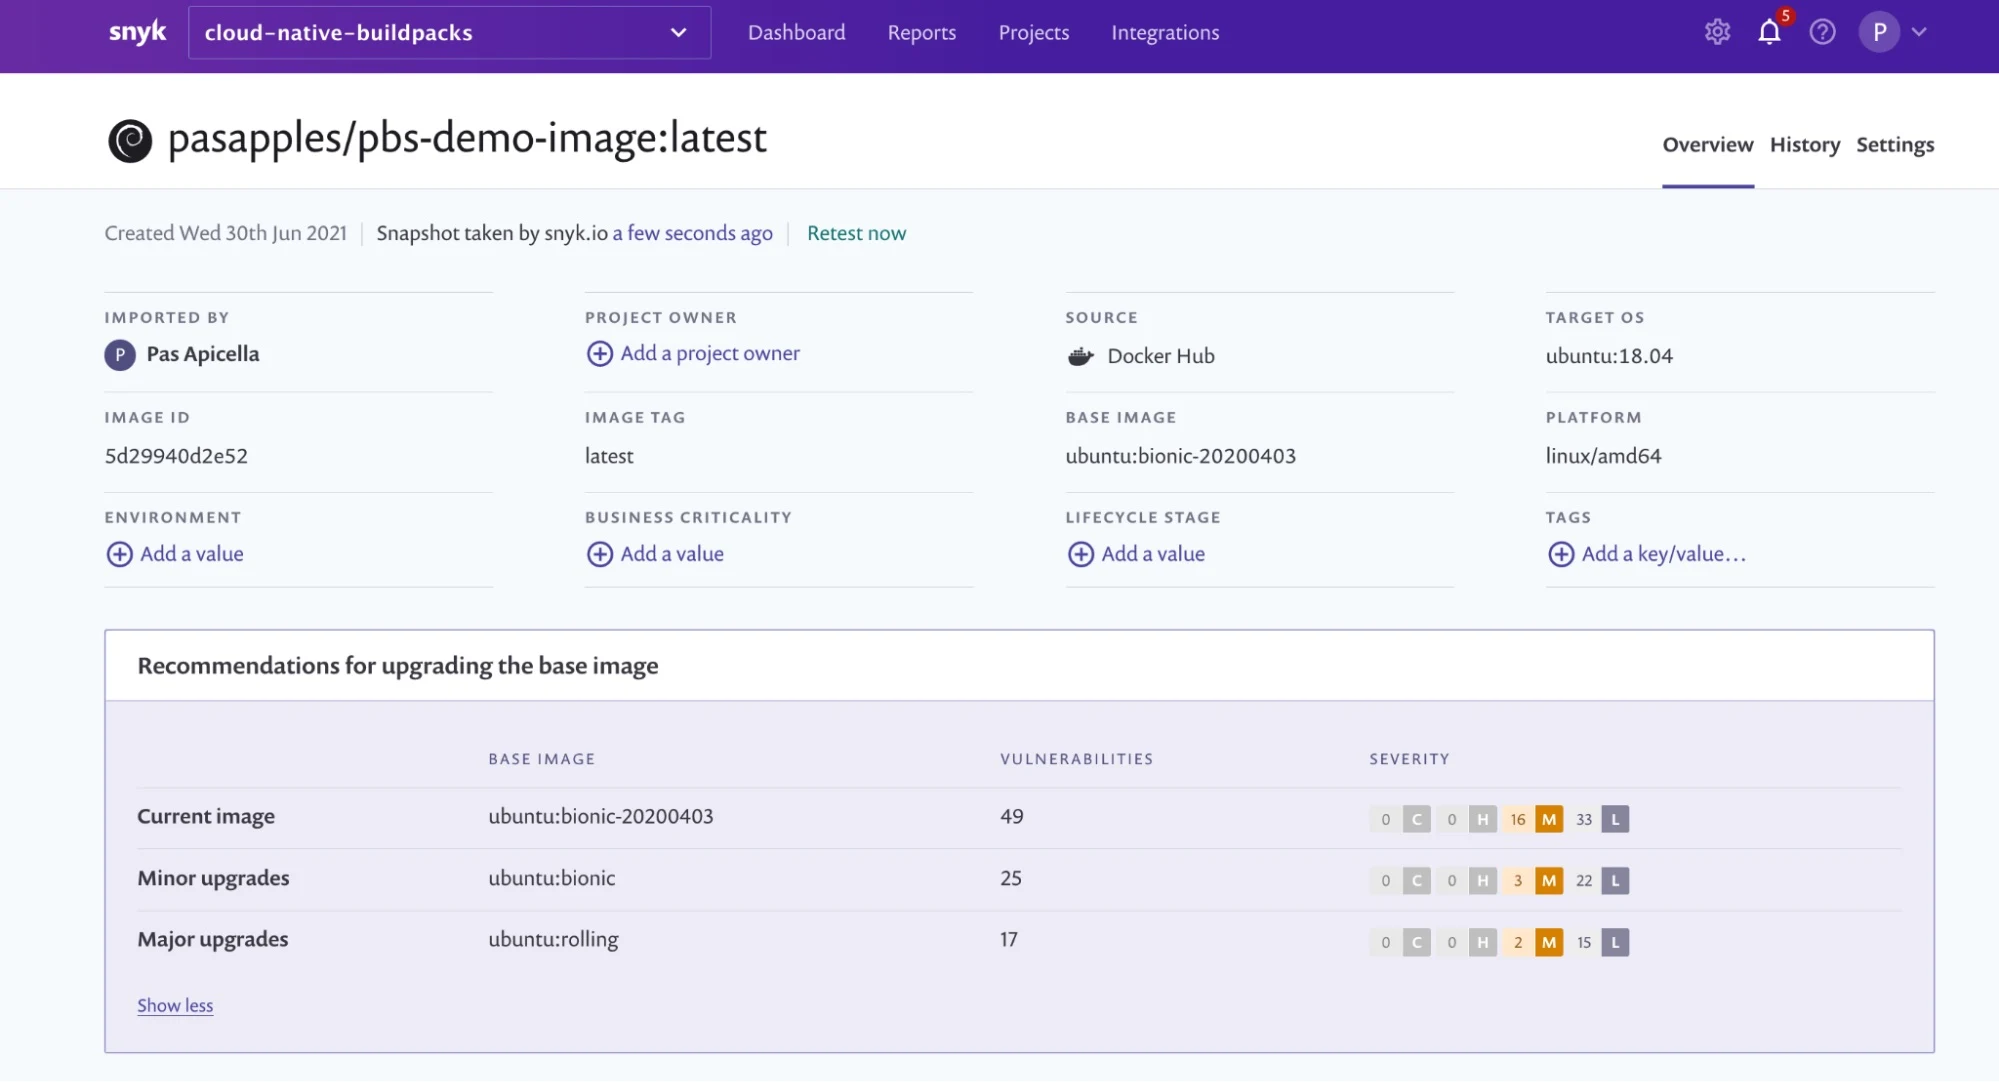Click Critical severity badge in Current image row
The height and width of the screenshot is (1082, 1999).
coord(1416,819)
